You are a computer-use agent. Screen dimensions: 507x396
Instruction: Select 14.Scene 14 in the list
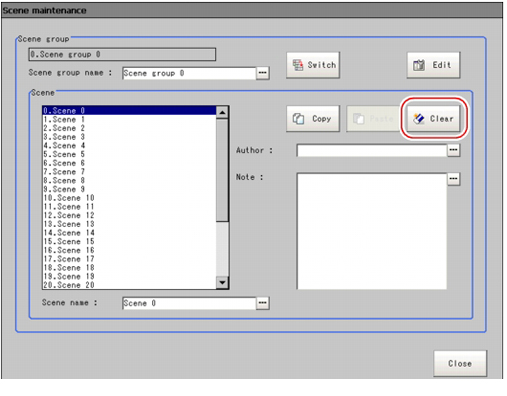point(129,232)
